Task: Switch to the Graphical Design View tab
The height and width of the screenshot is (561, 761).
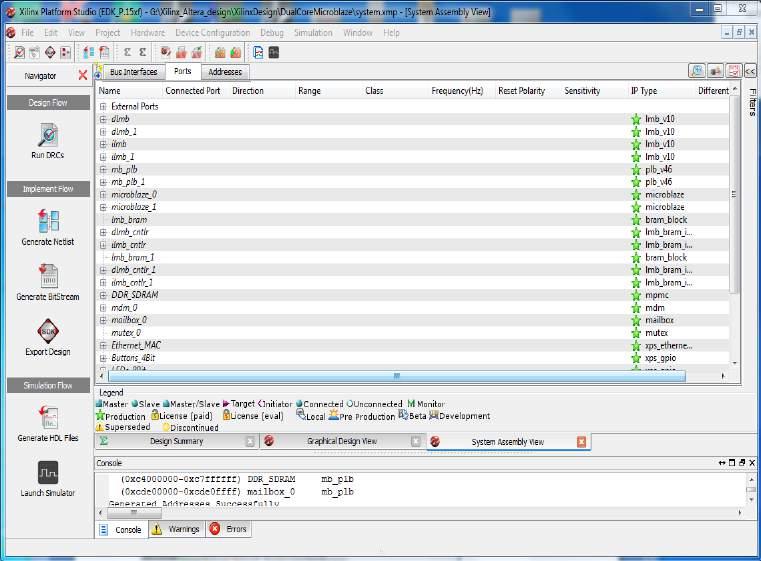Action: [x=342, y=441]
